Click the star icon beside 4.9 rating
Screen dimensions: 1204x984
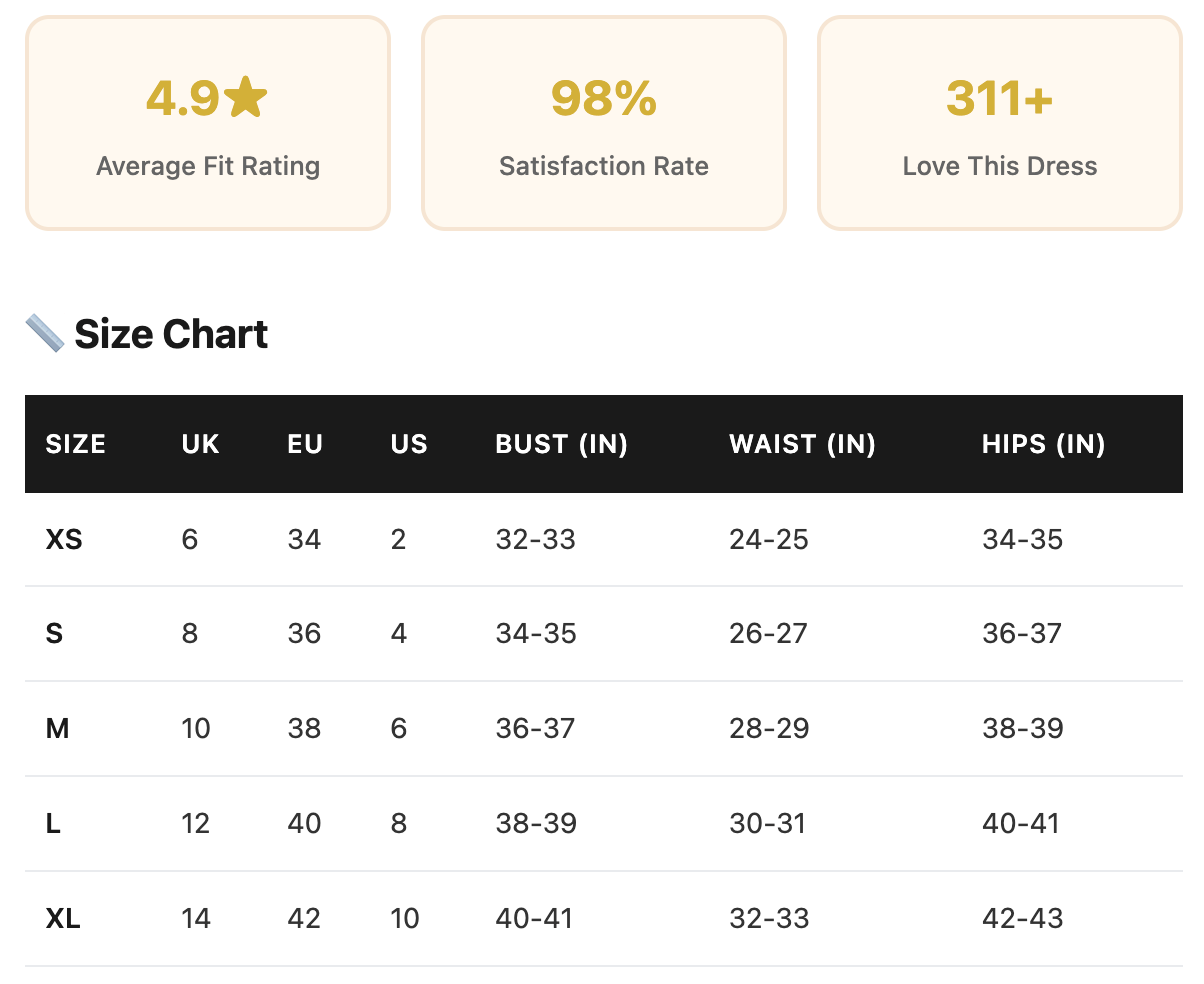tap(246, 98)
